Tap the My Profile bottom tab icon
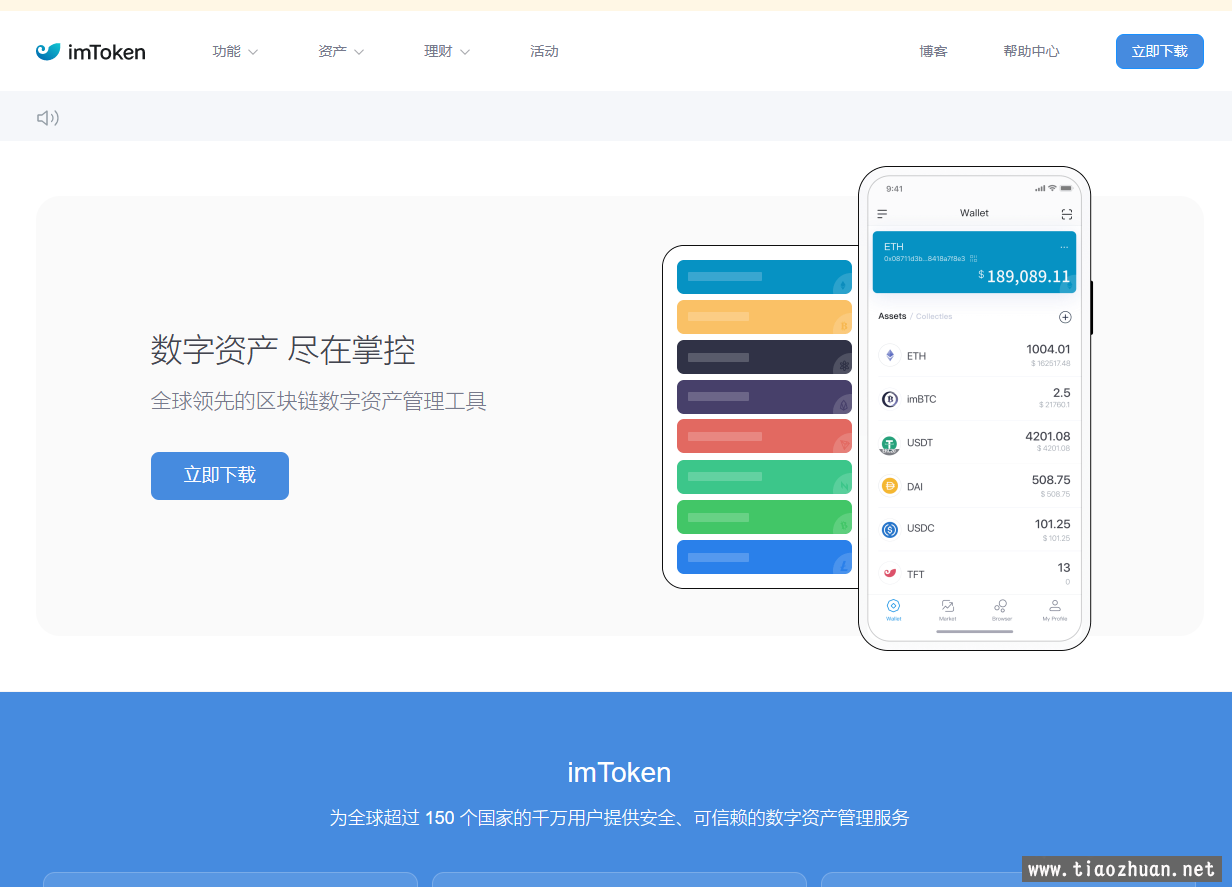Image resolution: width=1232 pixels, height=887 pixels. click(x=1055, y=606)
